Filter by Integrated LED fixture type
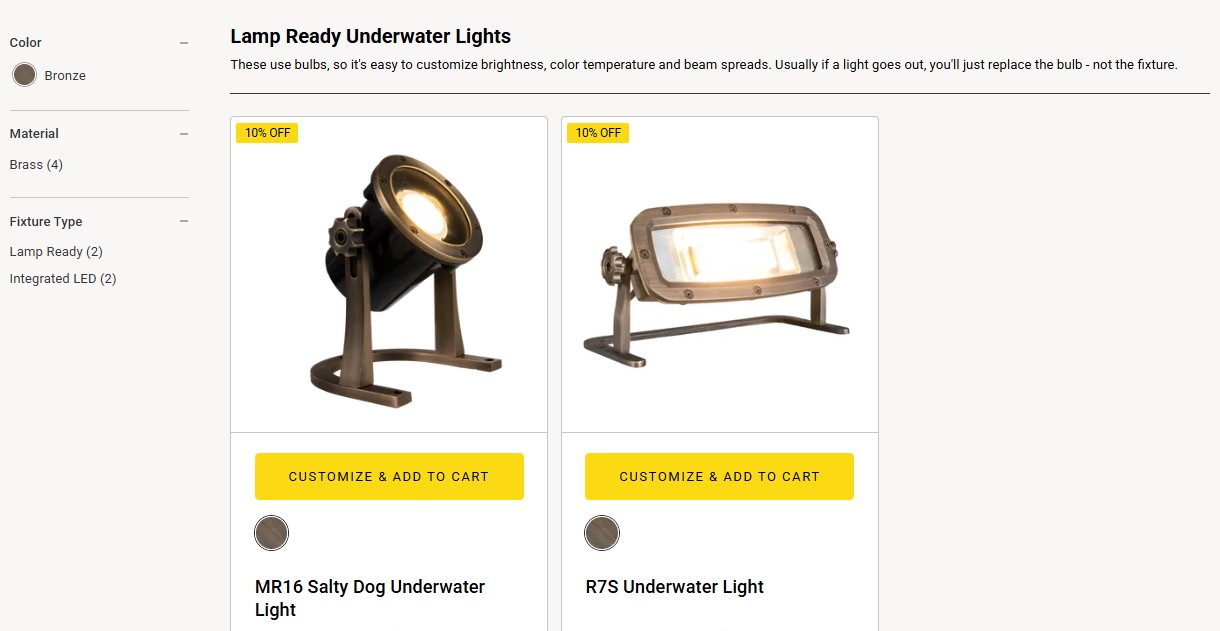This screenshot has height=631, width=1220. [x=63, y=279]
